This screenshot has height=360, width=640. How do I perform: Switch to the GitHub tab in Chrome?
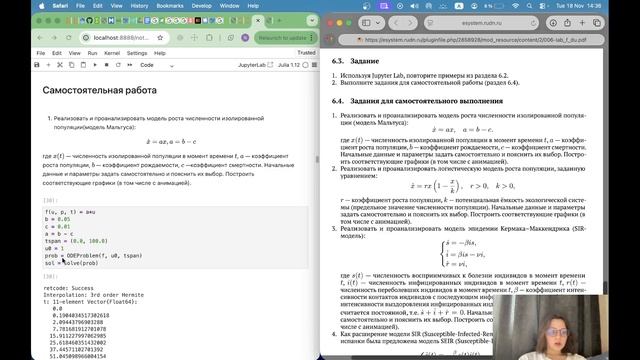89,20
